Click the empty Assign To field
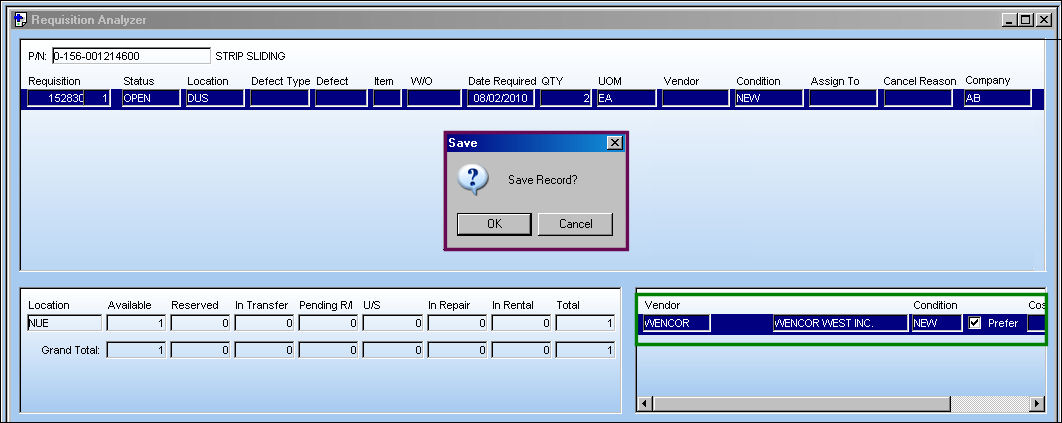This screenshot has height=423, width=1062. click(843, 98)
